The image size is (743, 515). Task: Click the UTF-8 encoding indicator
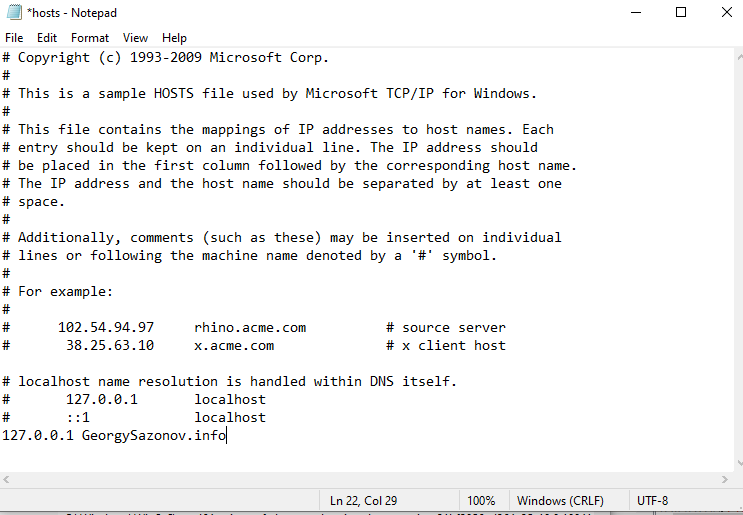tap(652, 500)
